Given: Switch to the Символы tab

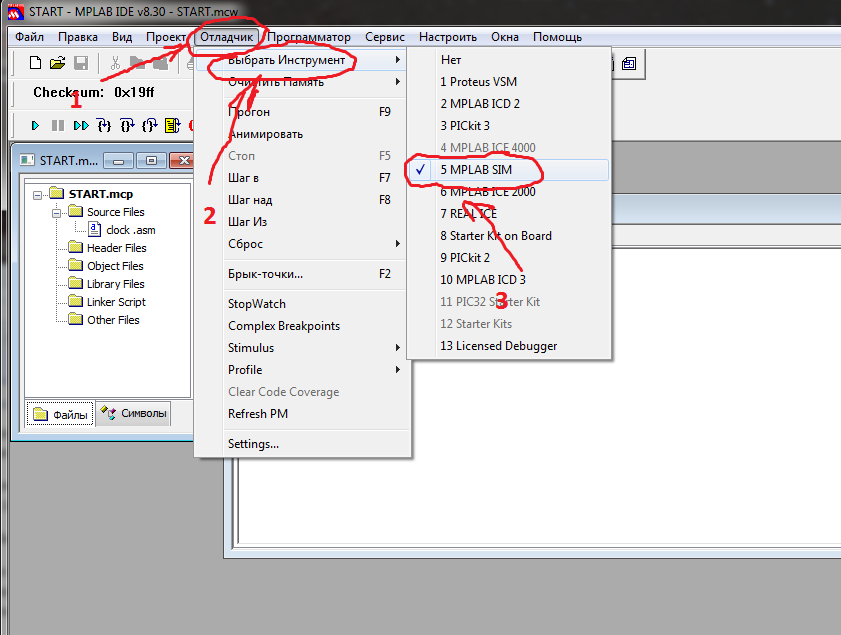Looking at the screenshot, I should pyautogui.click(x=134, y=414).
